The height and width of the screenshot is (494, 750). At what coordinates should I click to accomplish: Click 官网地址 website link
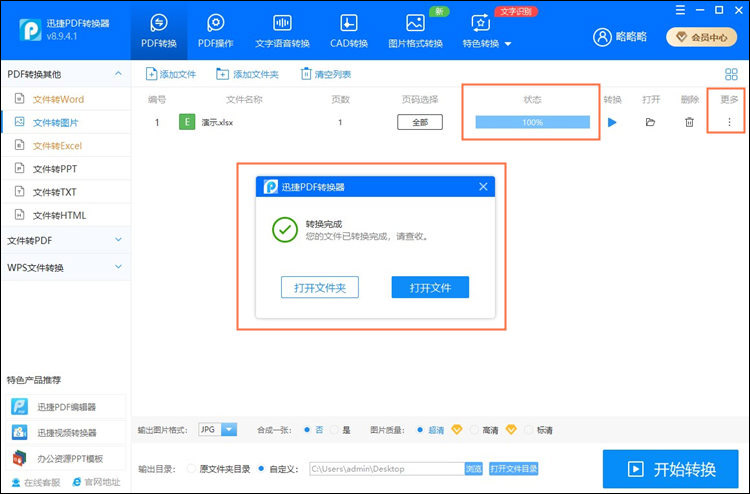[x=96, y=482]
